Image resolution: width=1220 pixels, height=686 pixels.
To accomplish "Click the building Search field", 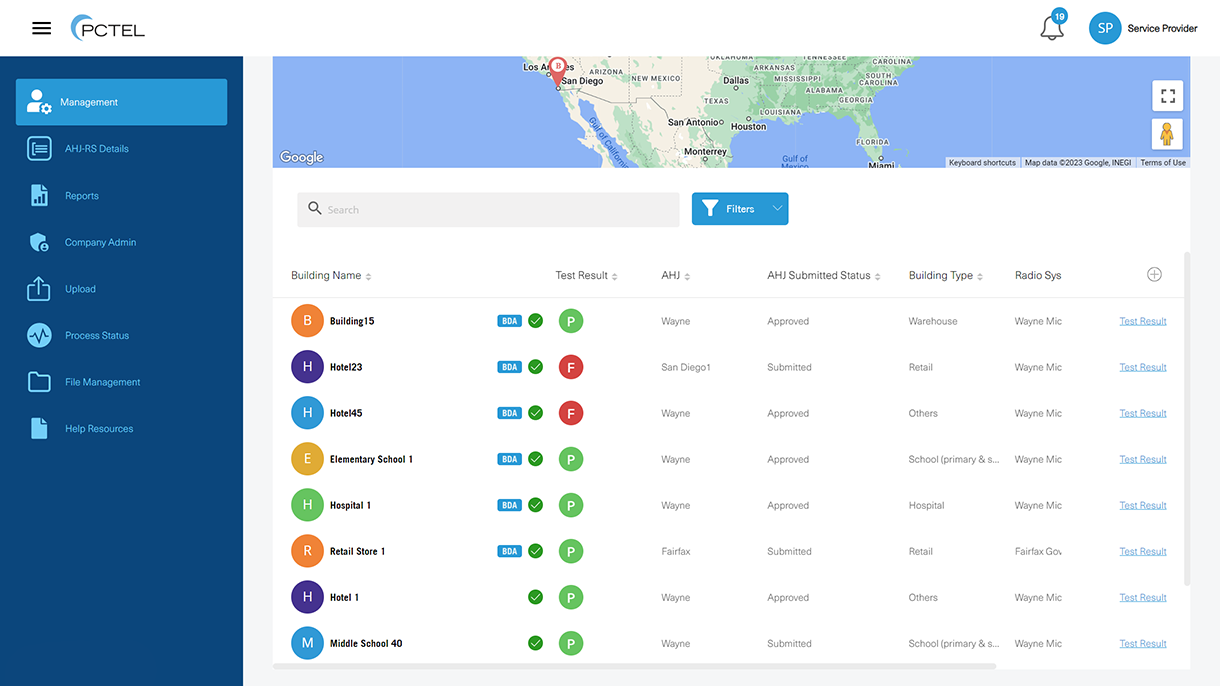I will 488,209.
